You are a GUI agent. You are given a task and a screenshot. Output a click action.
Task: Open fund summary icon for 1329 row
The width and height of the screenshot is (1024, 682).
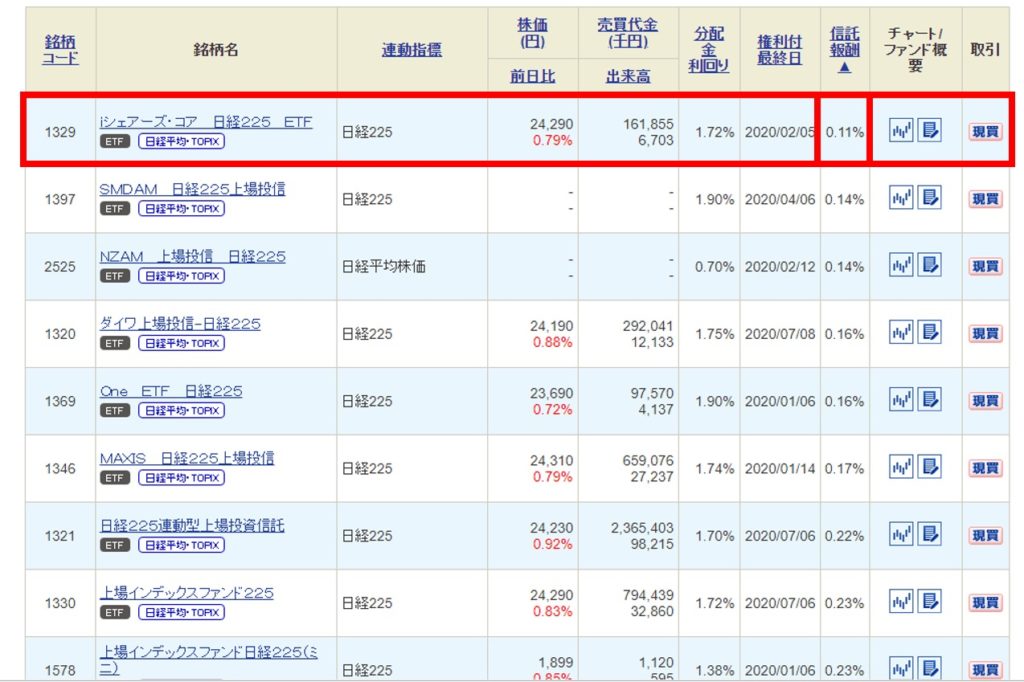point(929,131)
